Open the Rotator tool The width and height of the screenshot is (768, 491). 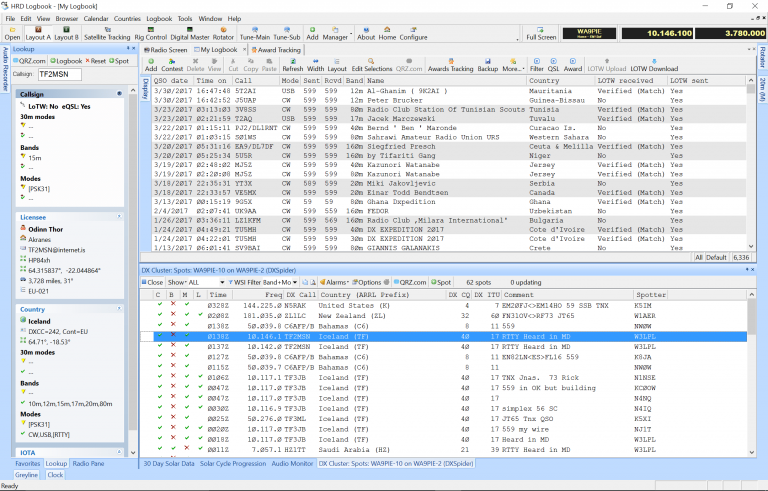pyautogui.click(x=223, y=33)
